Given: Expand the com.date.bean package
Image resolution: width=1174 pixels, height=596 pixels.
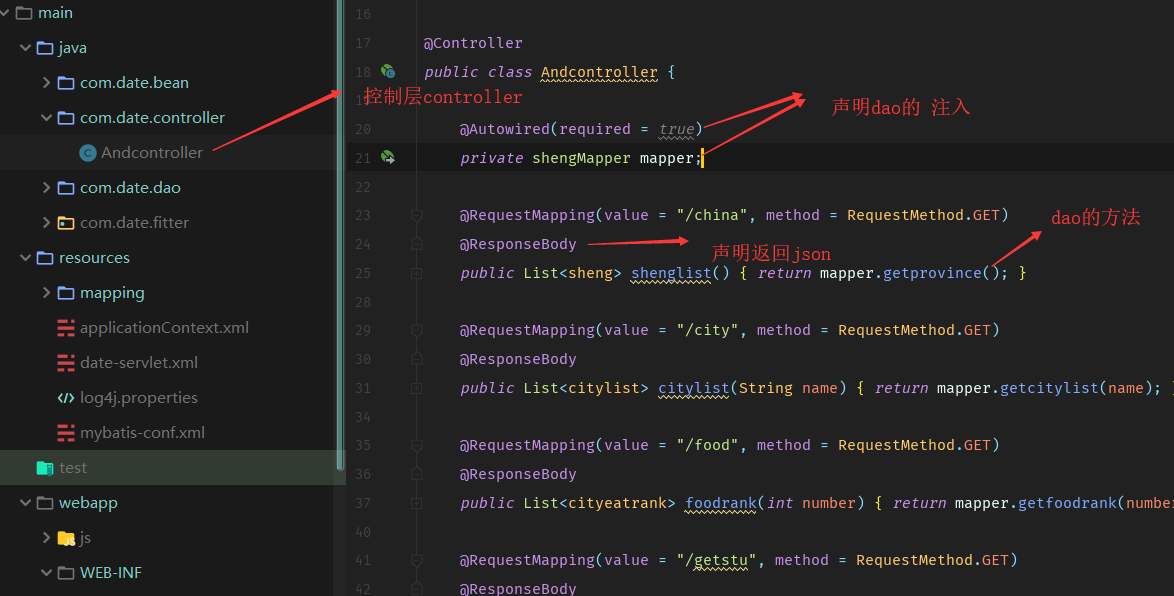Looking at the screenshot, I should pyautogui.click(x=46, y=82).
